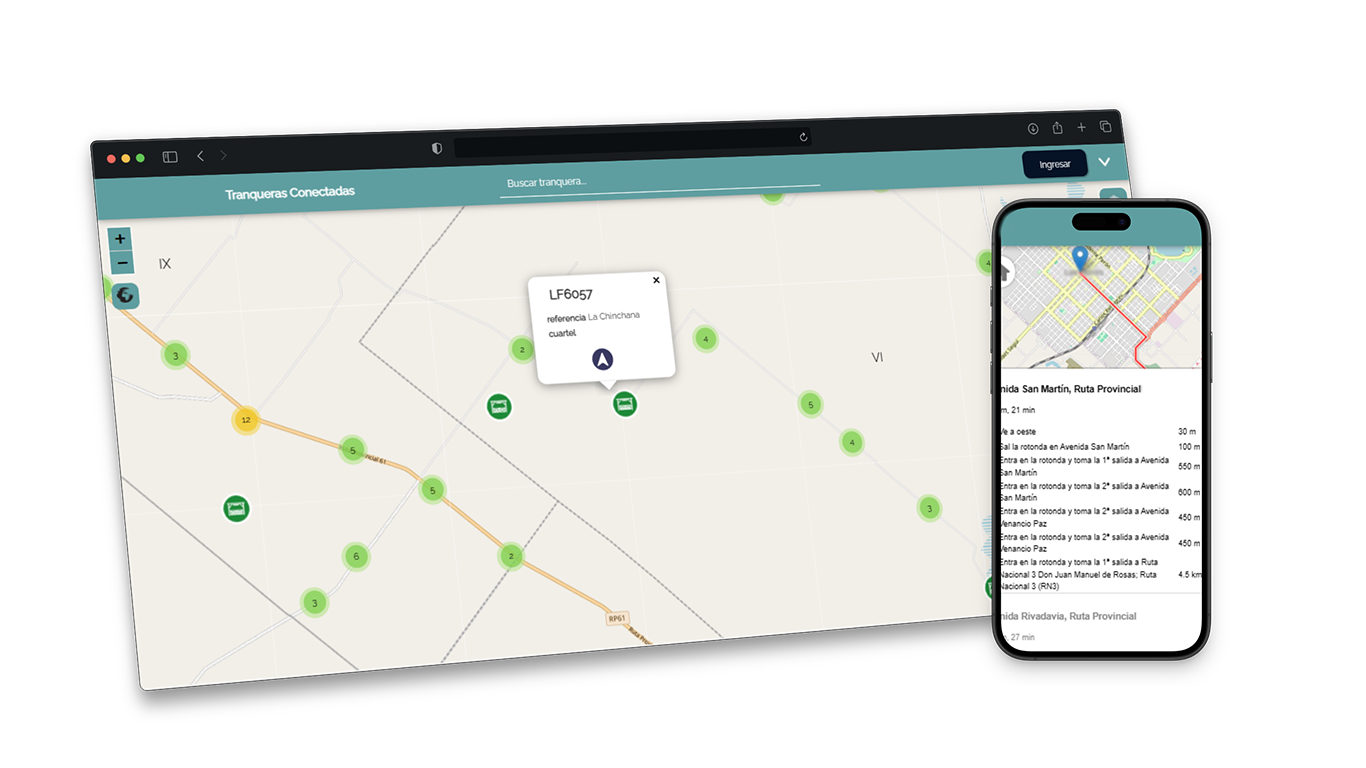
Task: Open the green cluster marker 6
Action: click(356, 557)
